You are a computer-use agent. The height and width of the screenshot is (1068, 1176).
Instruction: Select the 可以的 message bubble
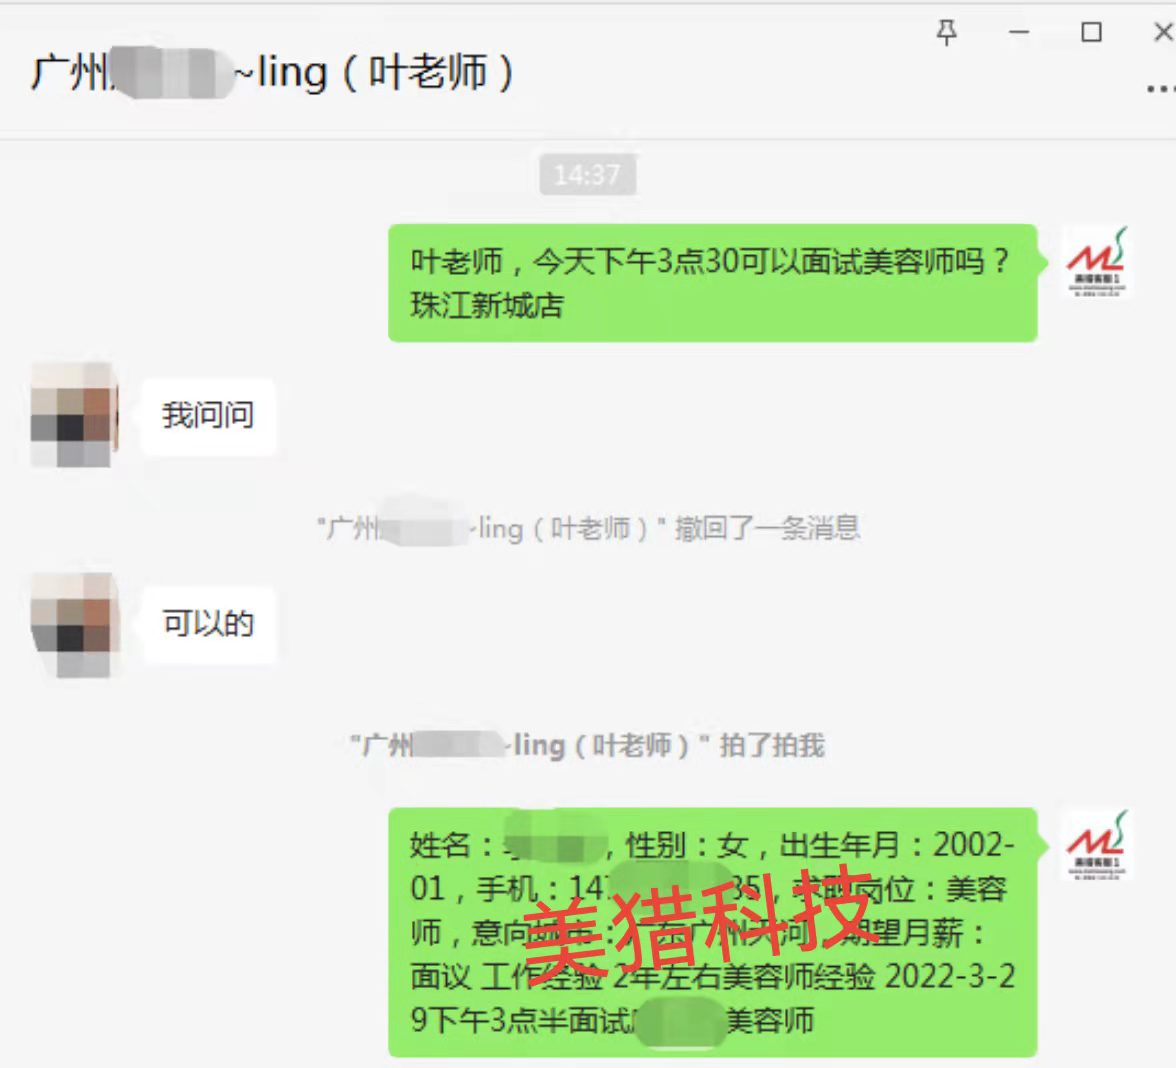pyautogui.click(x=208, y=624)
